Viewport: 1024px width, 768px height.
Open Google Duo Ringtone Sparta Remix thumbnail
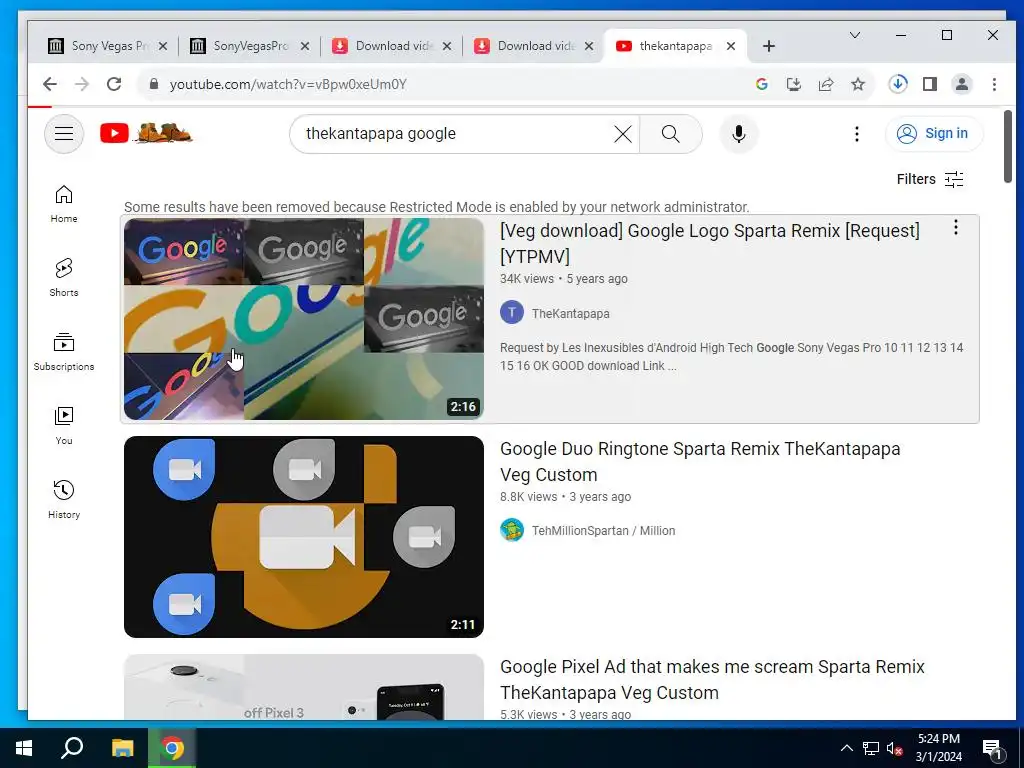click(x=304, y=537)
